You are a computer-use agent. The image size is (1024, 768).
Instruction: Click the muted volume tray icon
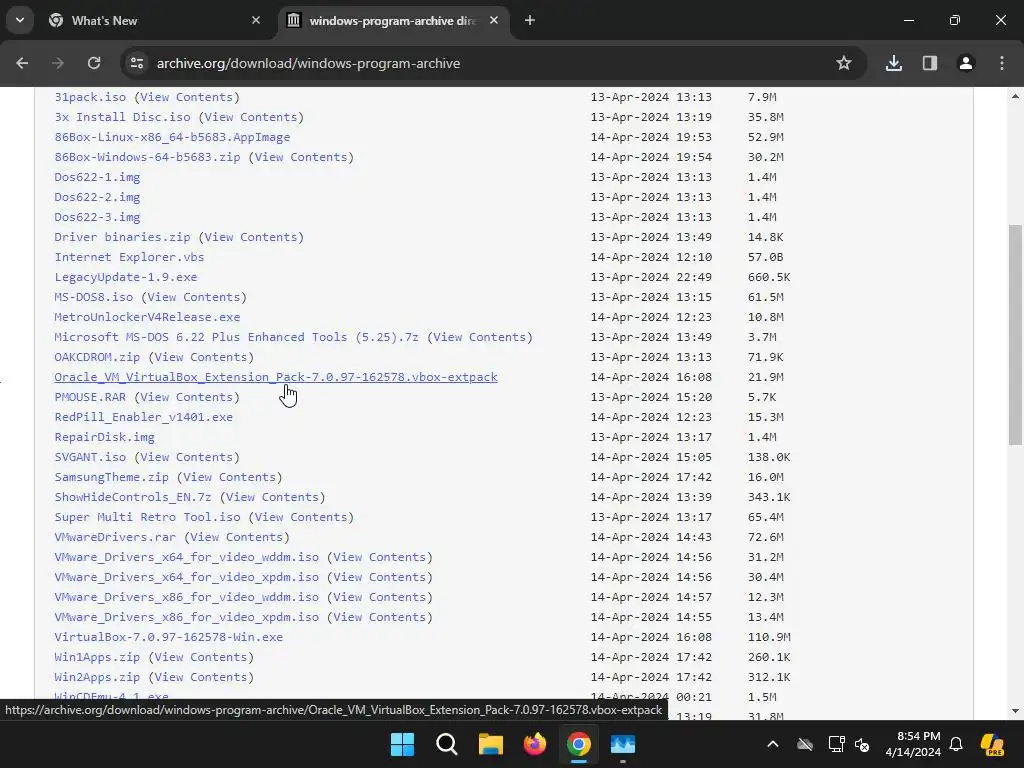(x=863, y=744)
